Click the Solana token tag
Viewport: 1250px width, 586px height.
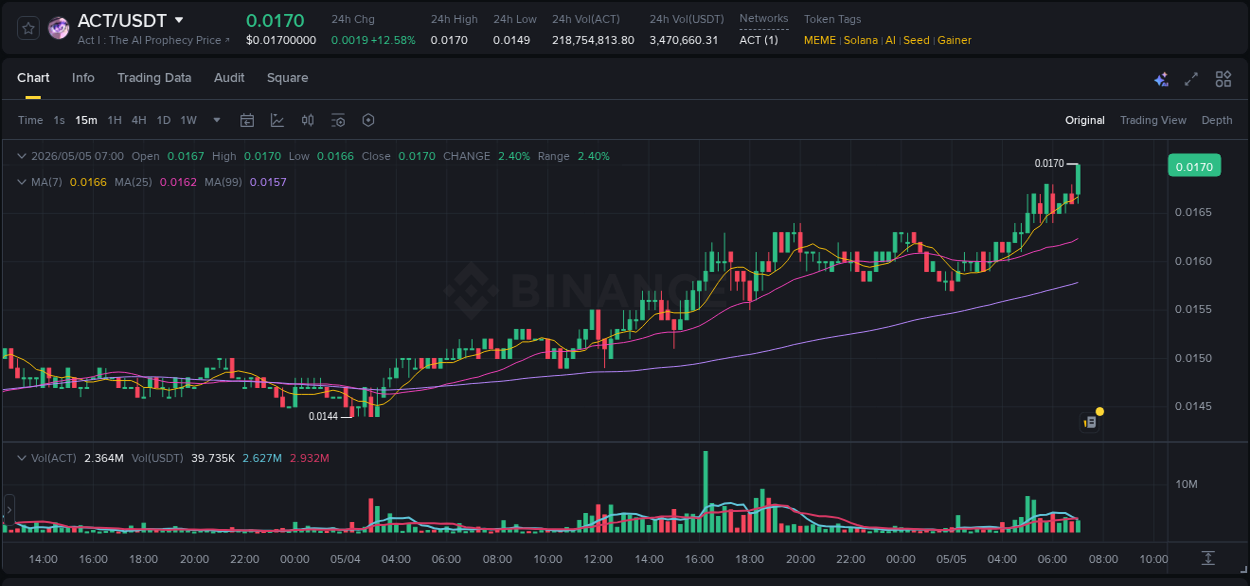(x=860, y=40)
